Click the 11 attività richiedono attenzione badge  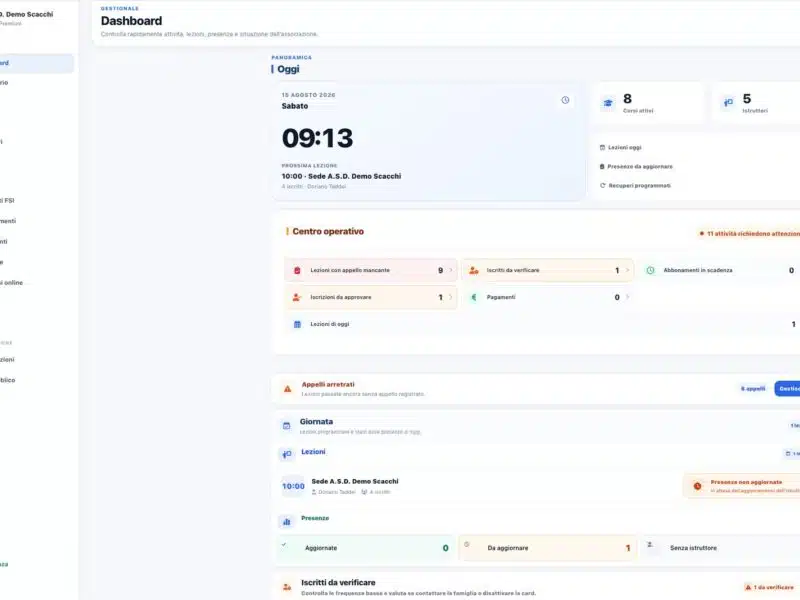(x=749, y=234)
